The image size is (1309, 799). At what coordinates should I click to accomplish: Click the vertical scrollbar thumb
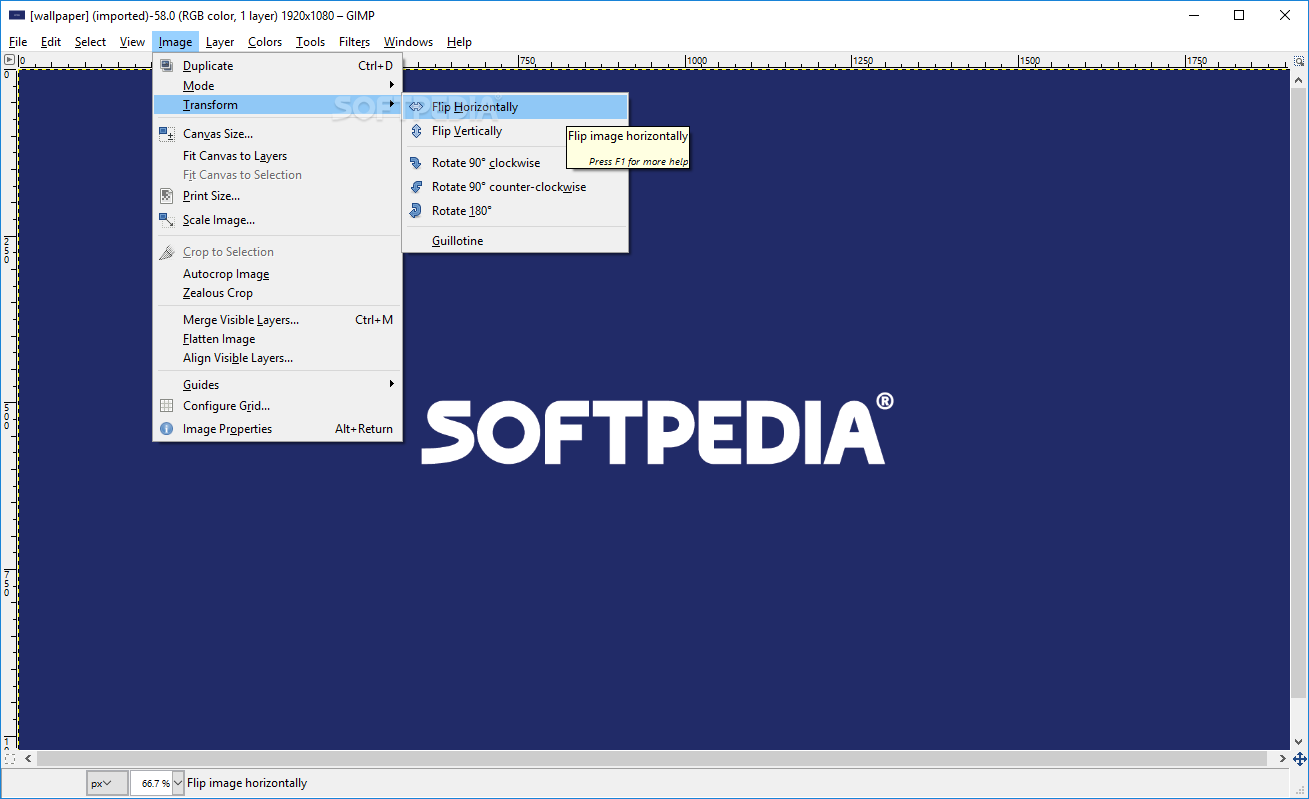click(x=1299, y=391)
